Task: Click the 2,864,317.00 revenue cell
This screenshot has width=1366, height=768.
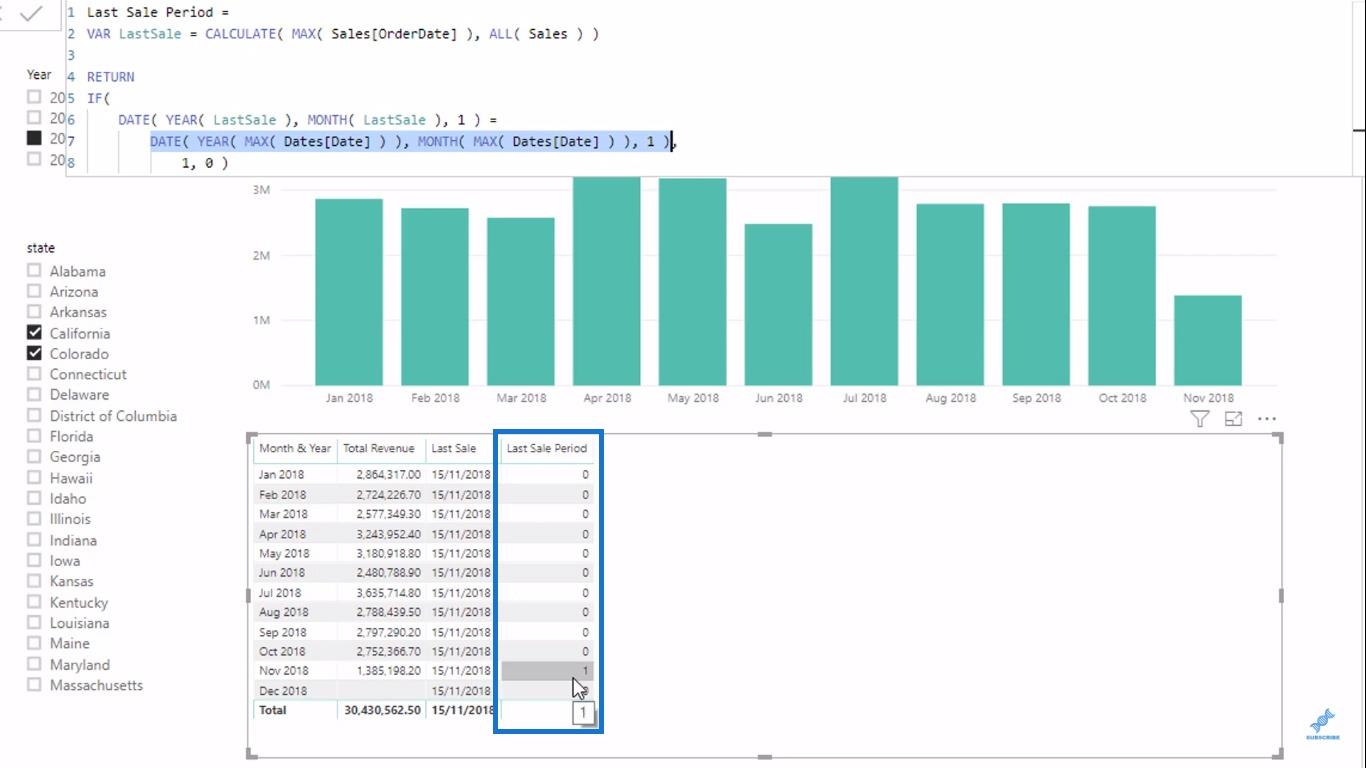Action: pyautogui.click(x=388, y=475)
